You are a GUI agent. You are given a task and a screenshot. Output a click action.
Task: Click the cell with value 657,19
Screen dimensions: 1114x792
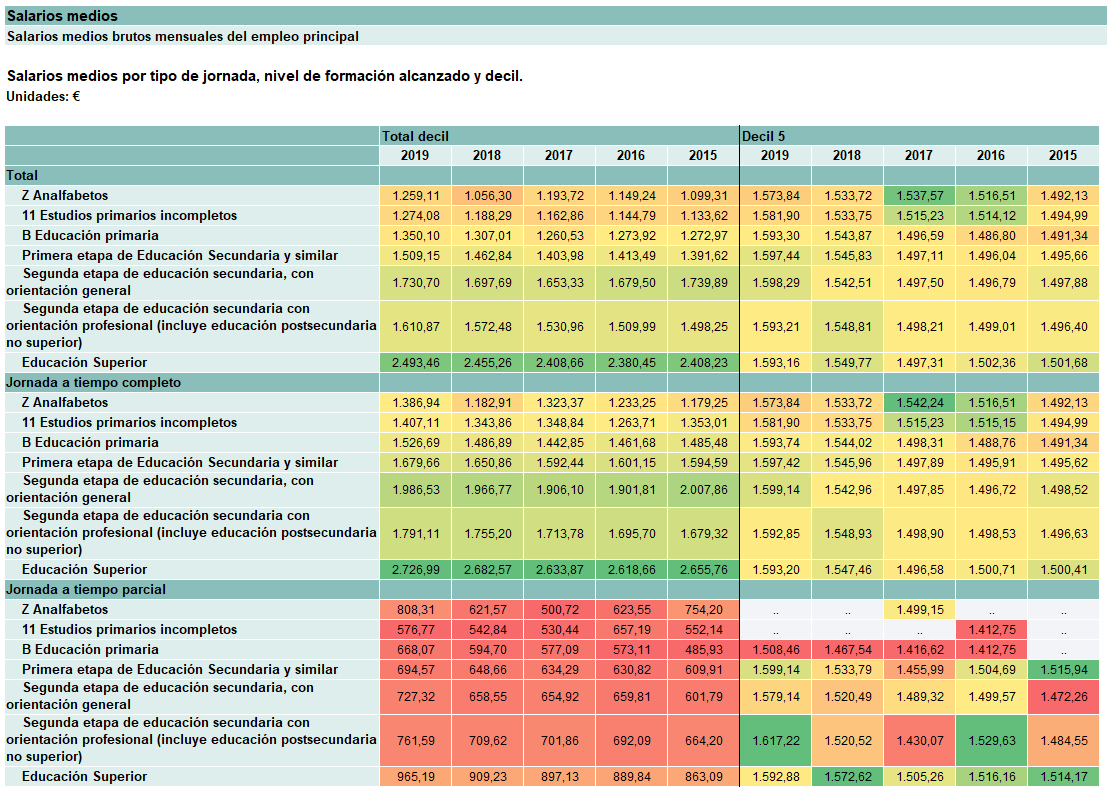click(x=632, y=629)
